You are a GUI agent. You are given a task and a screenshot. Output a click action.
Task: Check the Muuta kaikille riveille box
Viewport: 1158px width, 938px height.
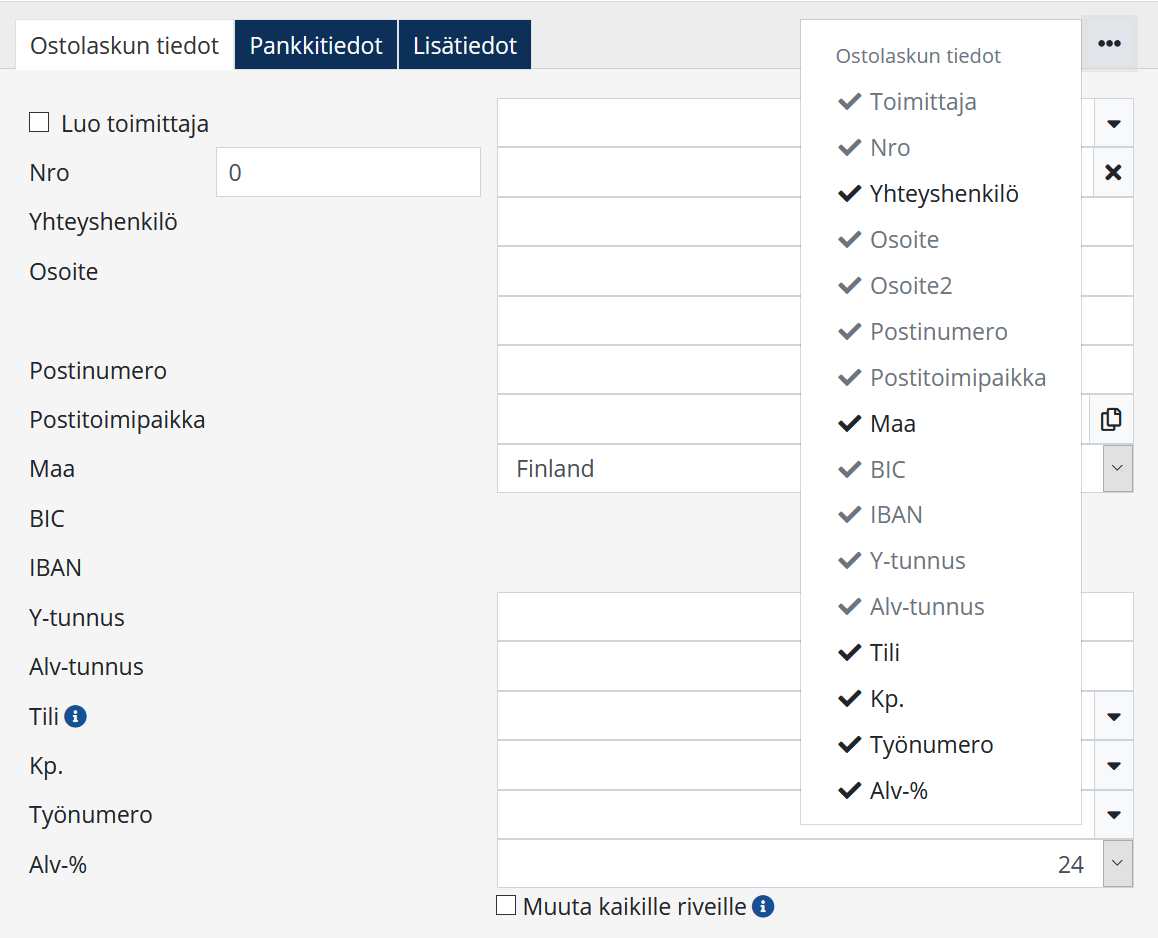507,906
